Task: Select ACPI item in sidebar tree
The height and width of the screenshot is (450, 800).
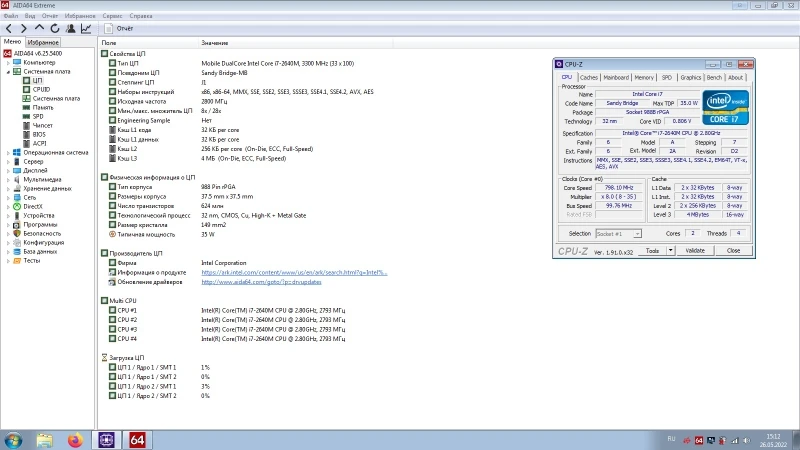Action: 39,144
